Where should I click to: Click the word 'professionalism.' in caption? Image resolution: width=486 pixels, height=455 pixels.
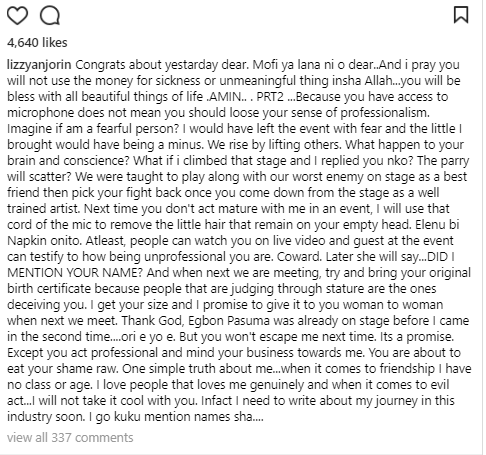pos(385,113)
